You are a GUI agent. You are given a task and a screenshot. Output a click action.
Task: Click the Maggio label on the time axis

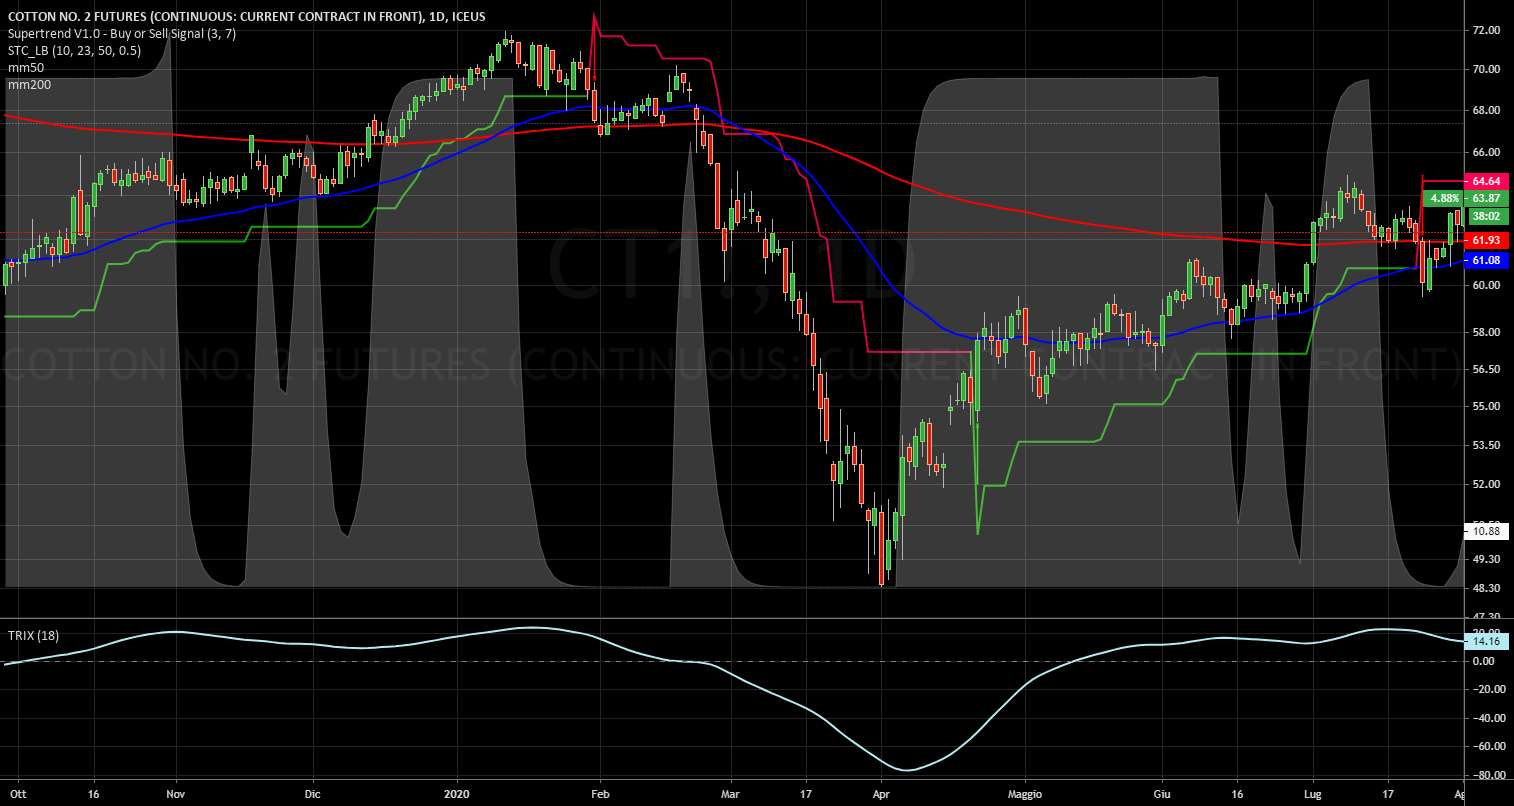pyautogui.click(x=1025, y=795)
